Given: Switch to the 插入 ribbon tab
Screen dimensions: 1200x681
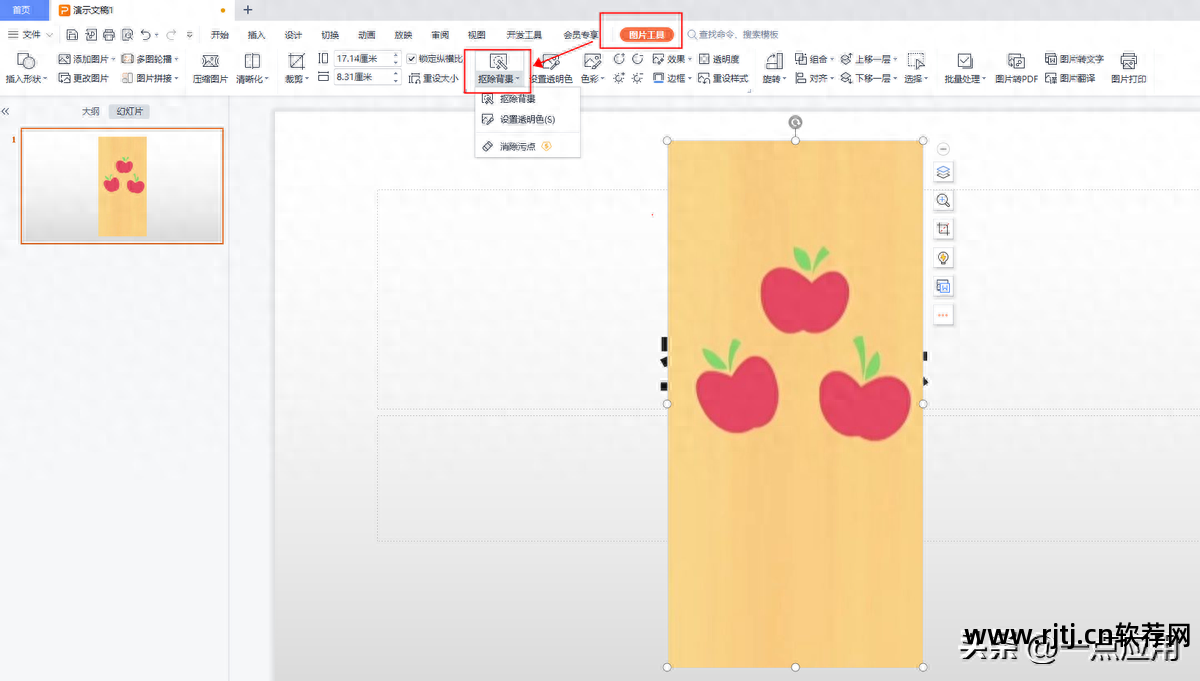Looking at the screenshot, I should point(256,35).
